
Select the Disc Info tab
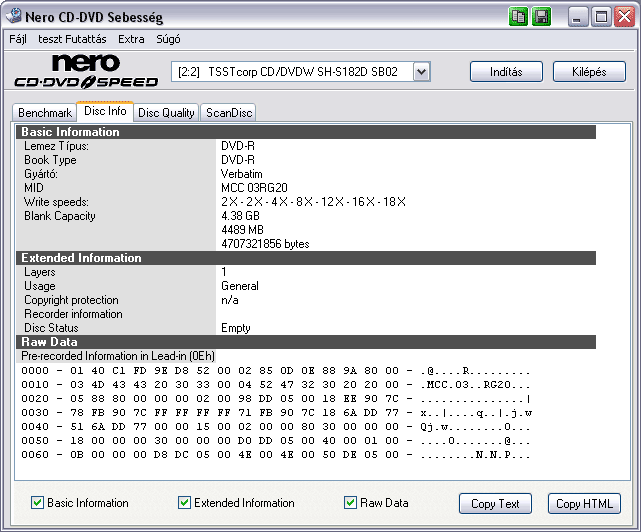[x=105, y=111]
